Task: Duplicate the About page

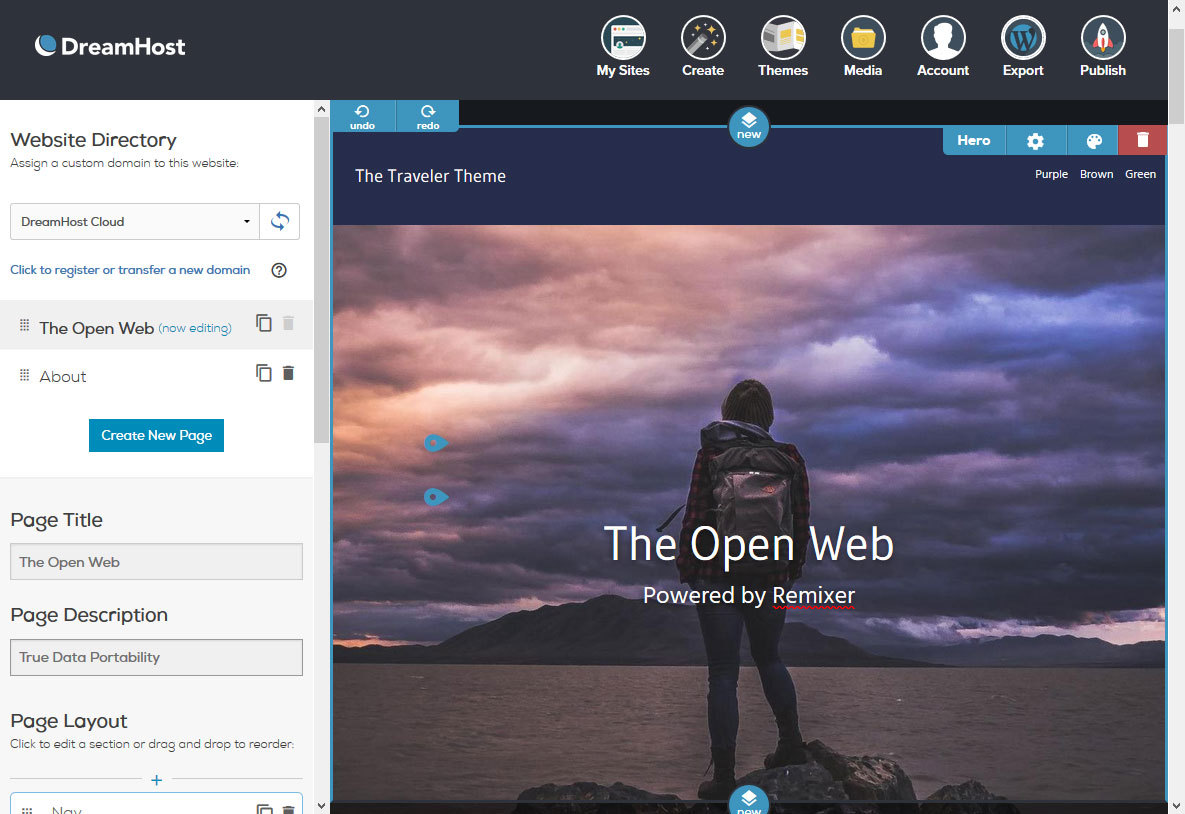Action: click(x=264, y=373)
